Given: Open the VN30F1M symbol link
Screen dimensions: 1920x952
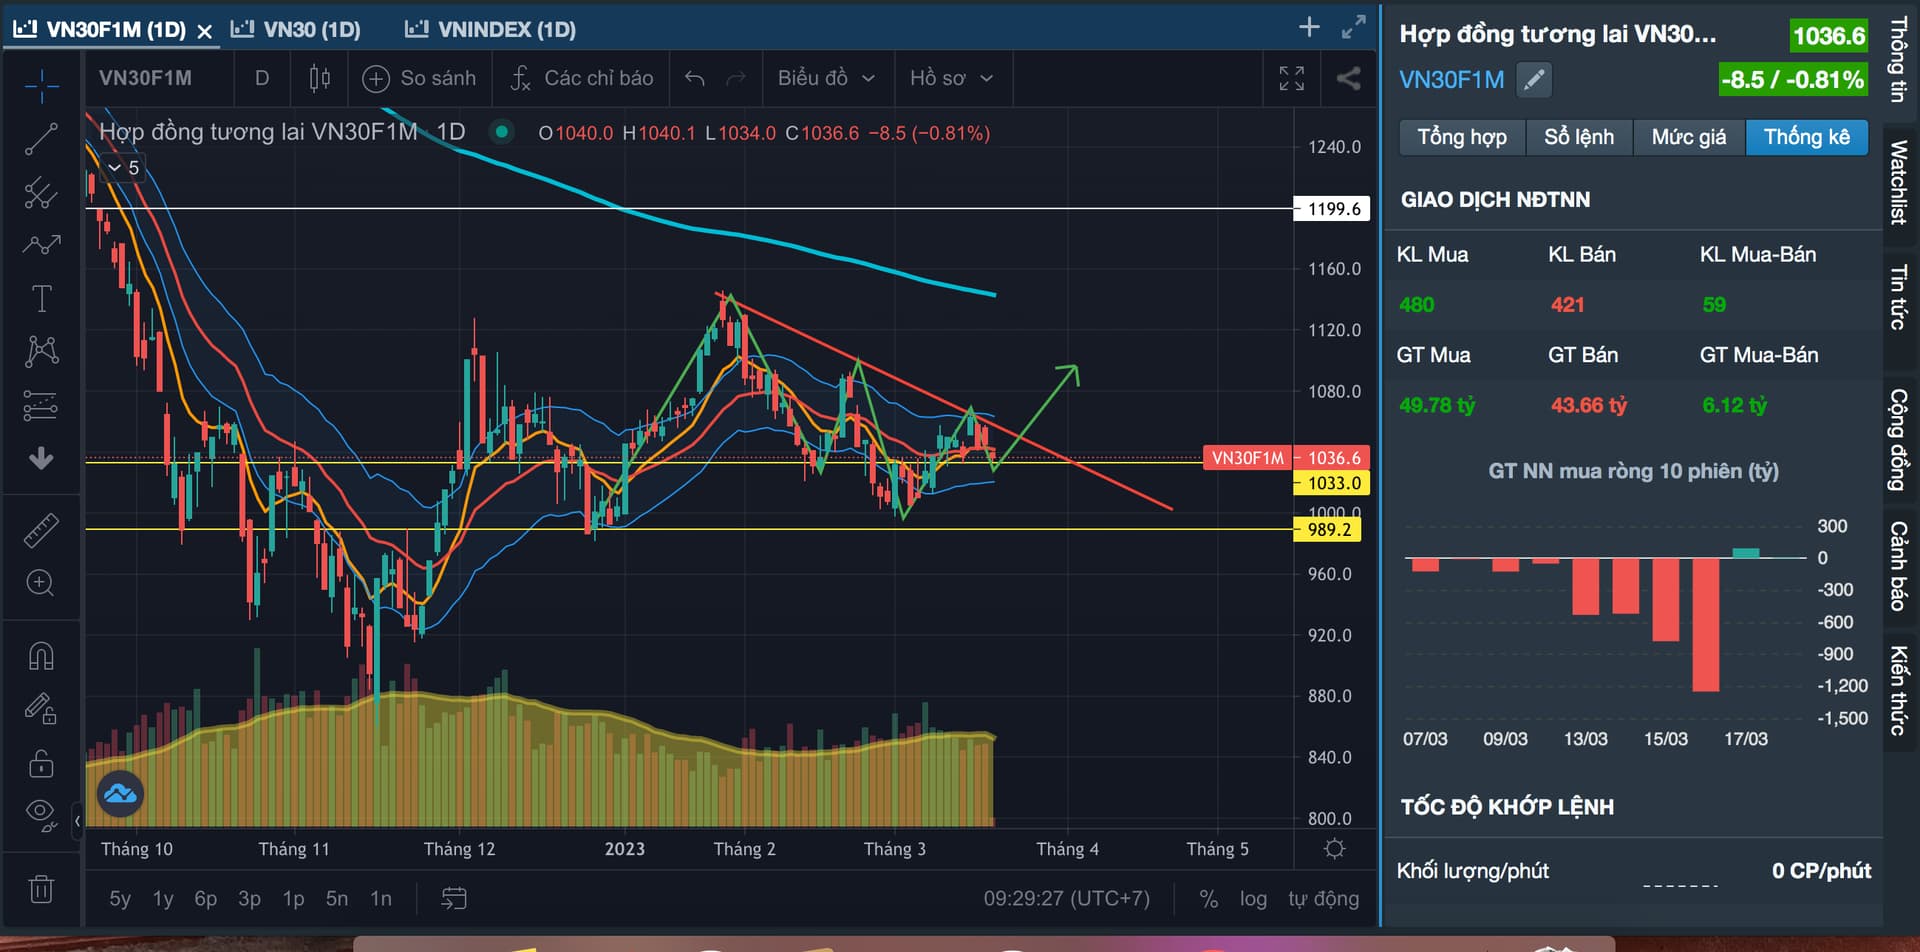Looking at the screenshot, I should point(1451,80).
